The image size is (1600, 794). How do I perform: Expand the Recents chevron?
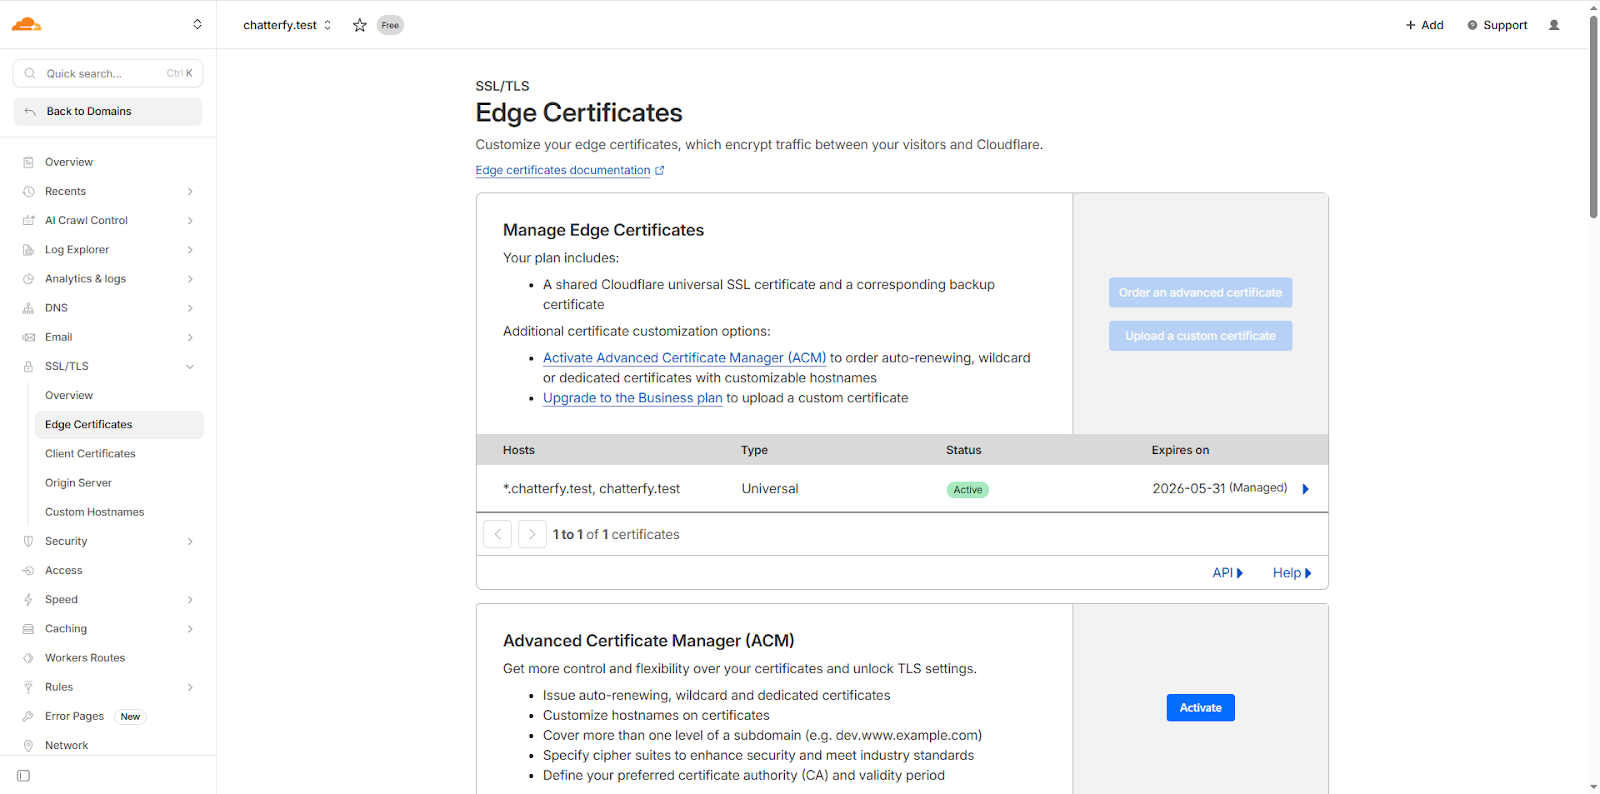click(190, 191)
